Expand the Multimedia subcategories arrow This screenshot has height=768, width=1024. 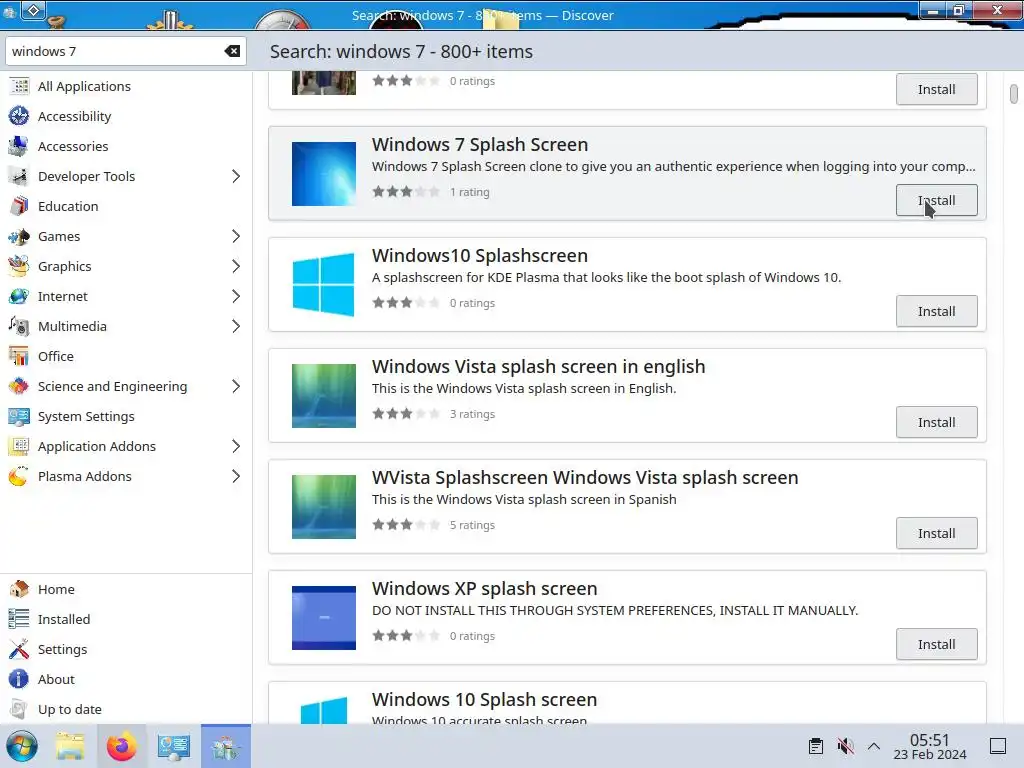(x=236, y=327)
